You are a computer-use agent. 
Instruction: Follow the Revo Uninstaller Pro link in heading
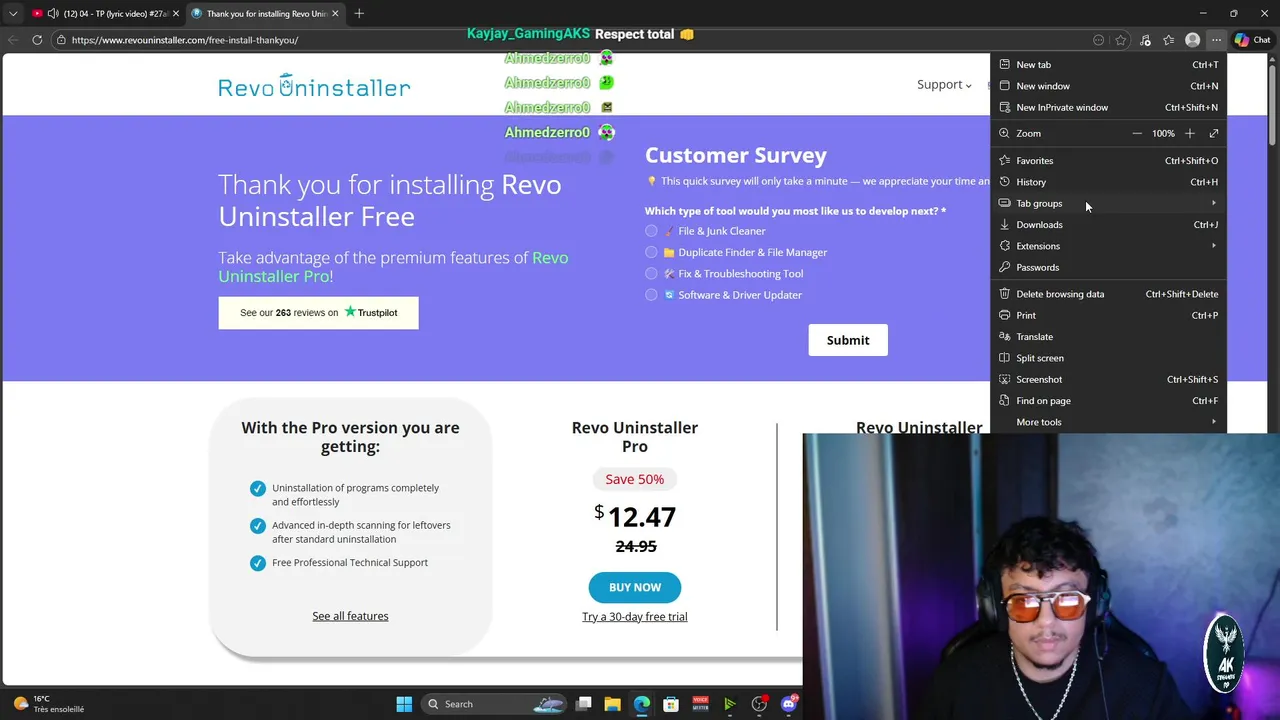[x=393, y=267]
